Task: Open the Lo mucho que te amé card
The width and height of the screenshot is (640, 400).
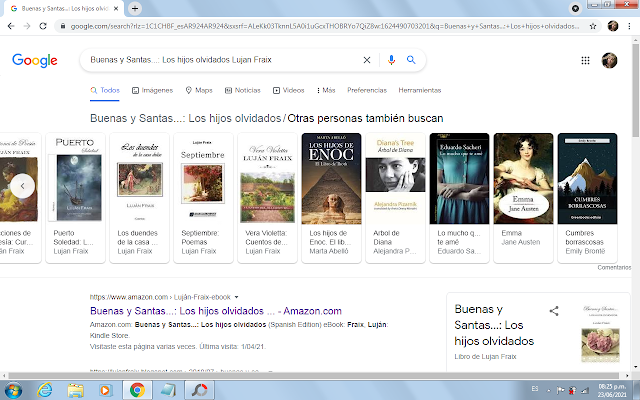Action: [459, 198]
